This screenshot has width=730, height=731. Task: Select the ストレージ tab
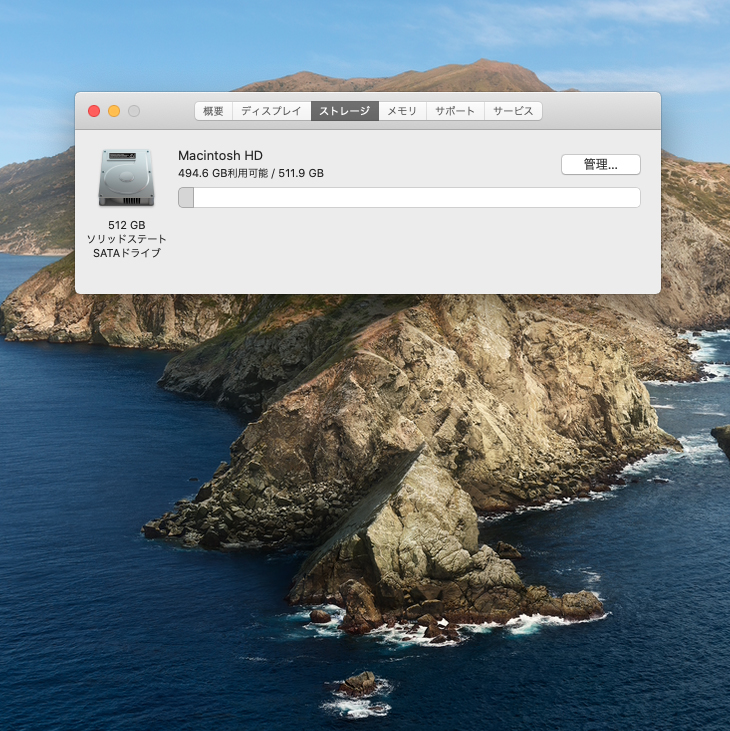click(x=344, y=111)
